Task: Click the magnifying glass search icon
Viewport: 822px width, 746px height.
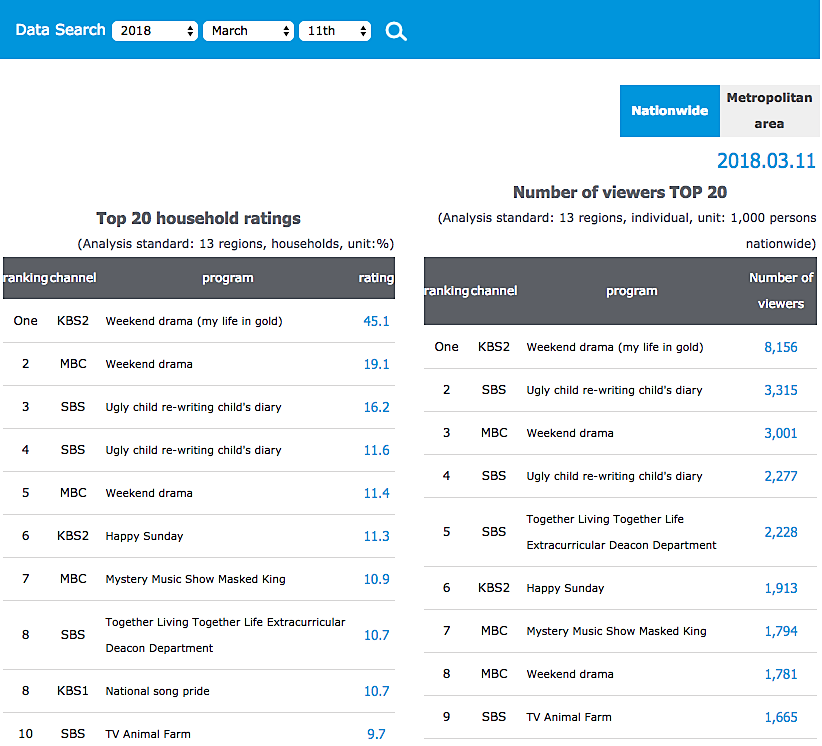Action: [x=396, y=31]
